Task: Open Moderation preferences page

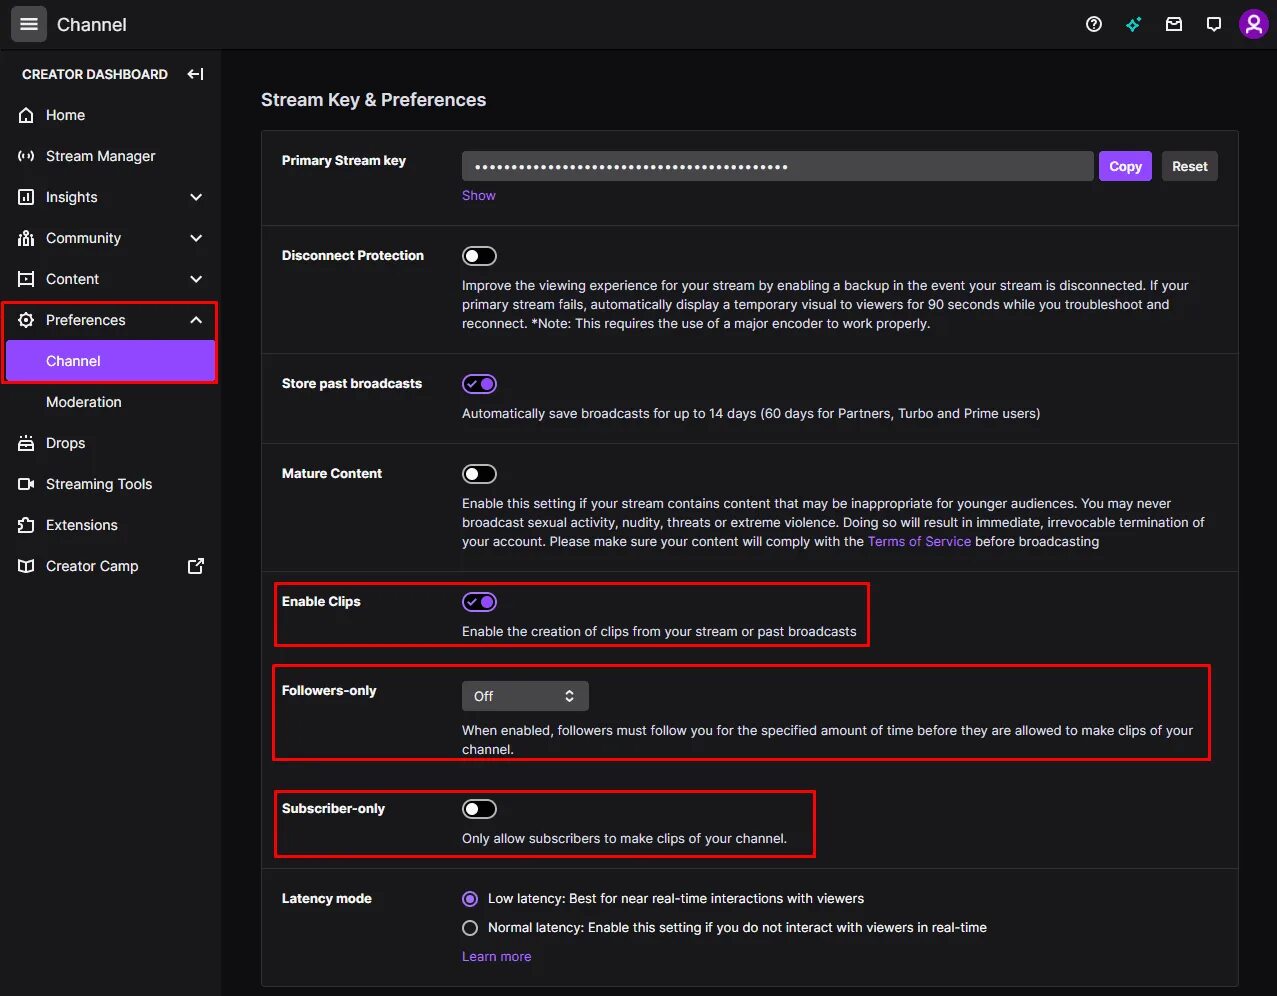Action: coord(84,402)
